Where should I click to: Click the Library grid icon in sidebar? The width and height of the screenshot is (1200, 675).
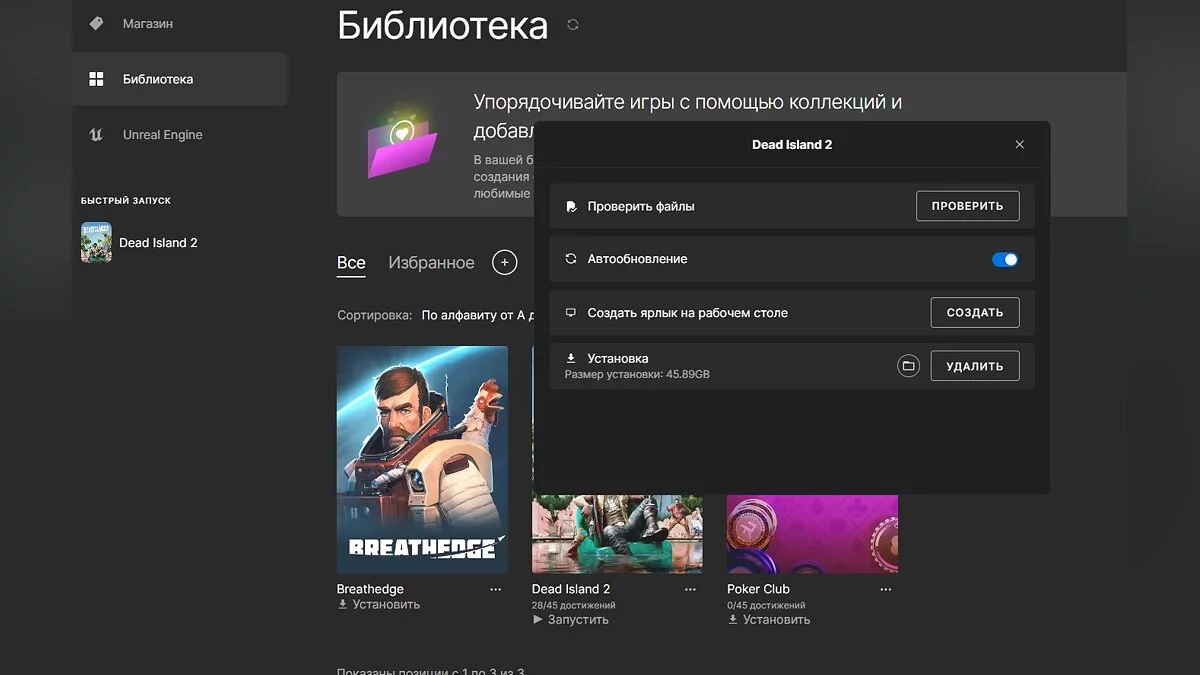[x=96, y=79]
